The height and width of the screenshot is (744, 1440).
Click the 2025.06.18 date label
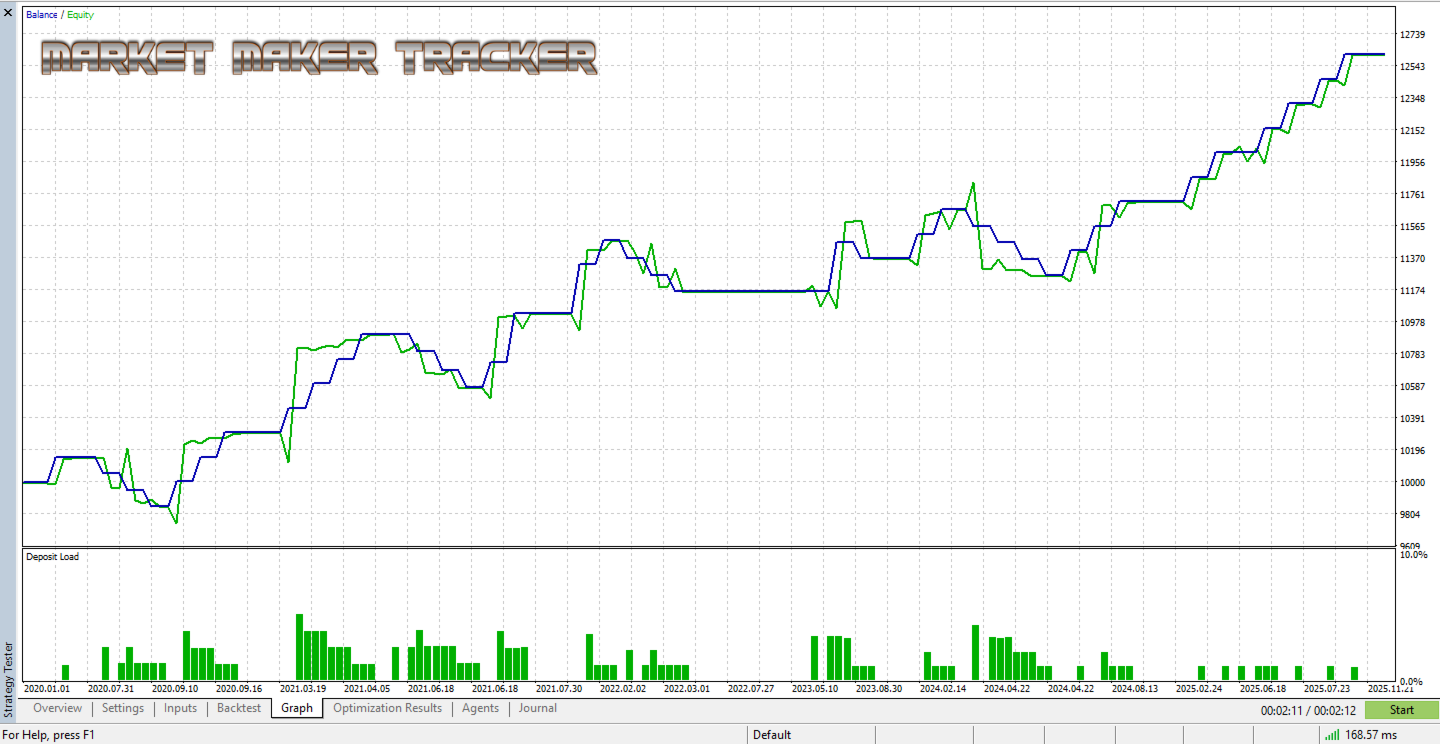1263,689
